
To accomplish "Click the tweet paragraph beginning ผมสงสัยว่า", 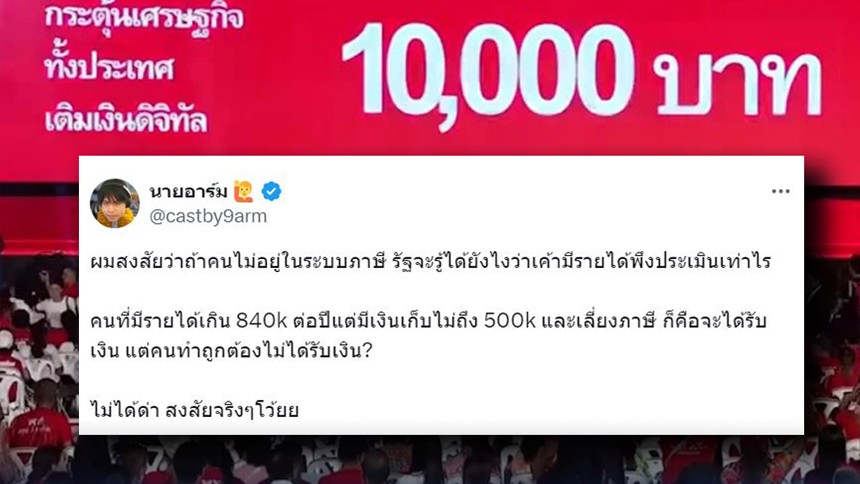I will 431,262.
